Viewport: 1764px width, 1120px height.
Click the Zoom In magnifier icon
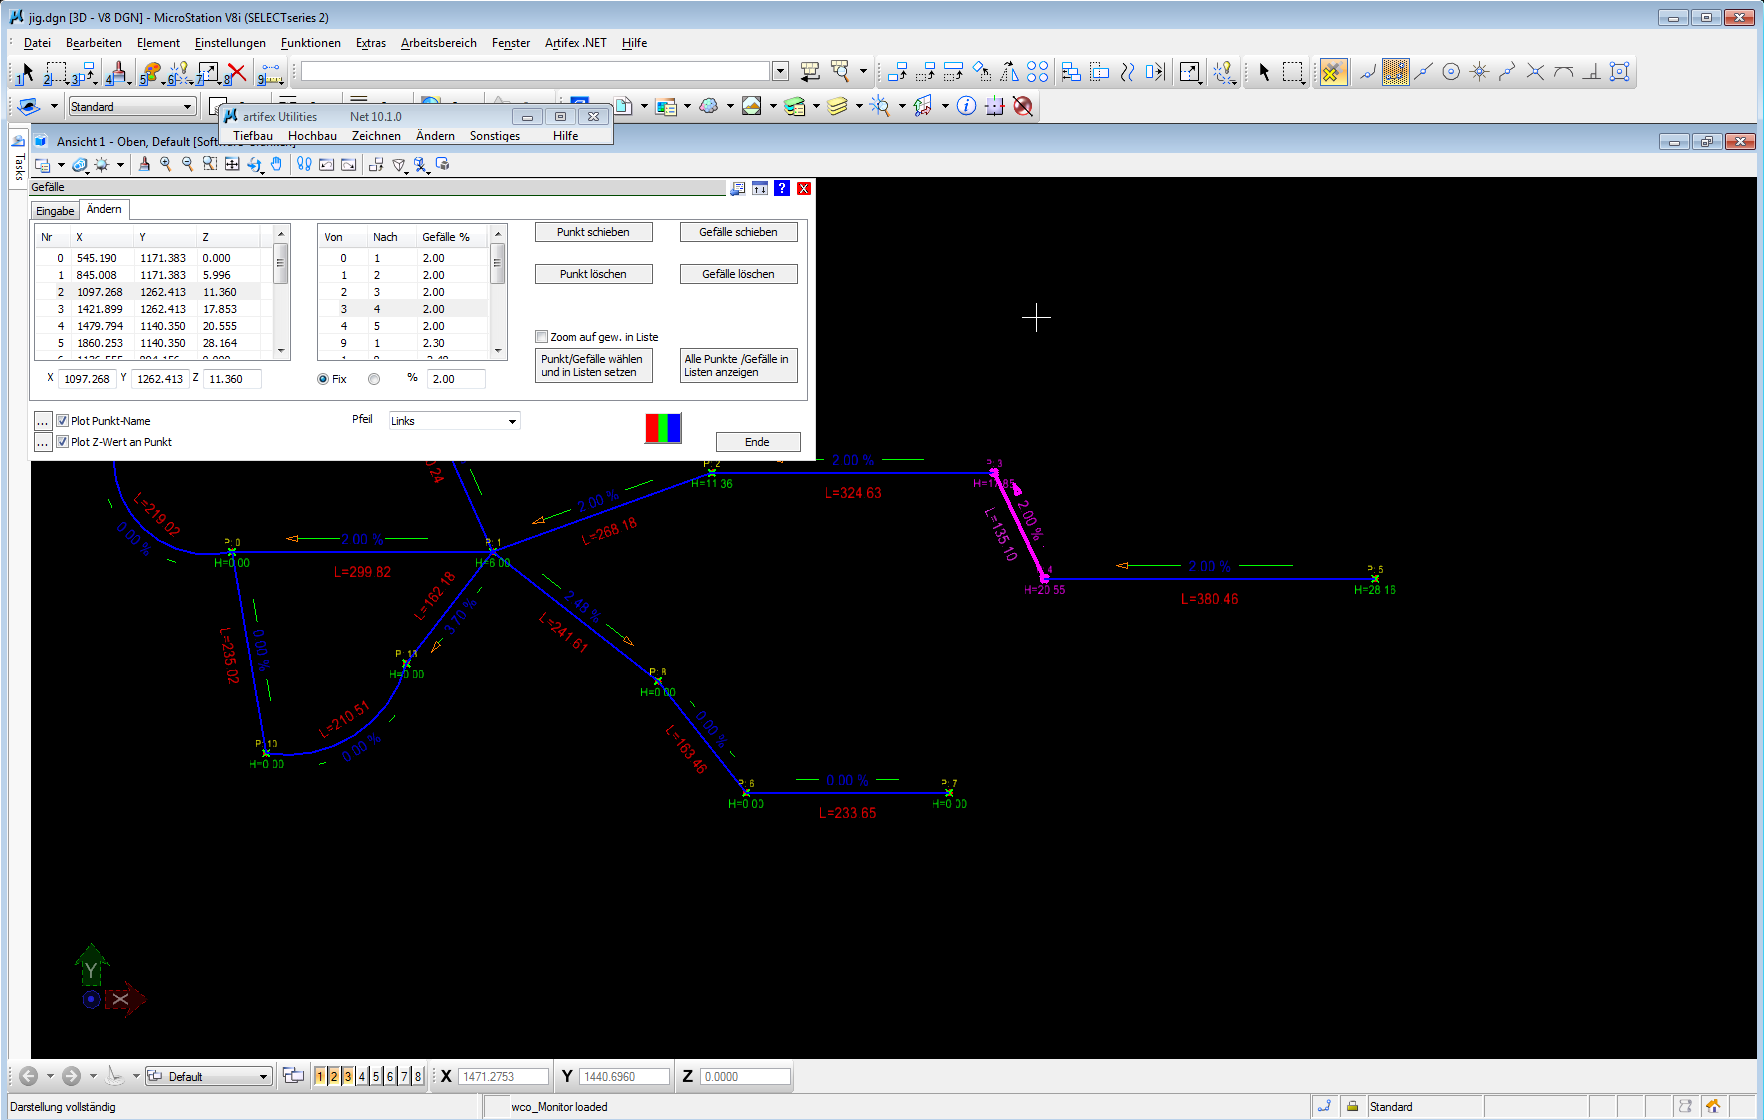coord(166,164)
